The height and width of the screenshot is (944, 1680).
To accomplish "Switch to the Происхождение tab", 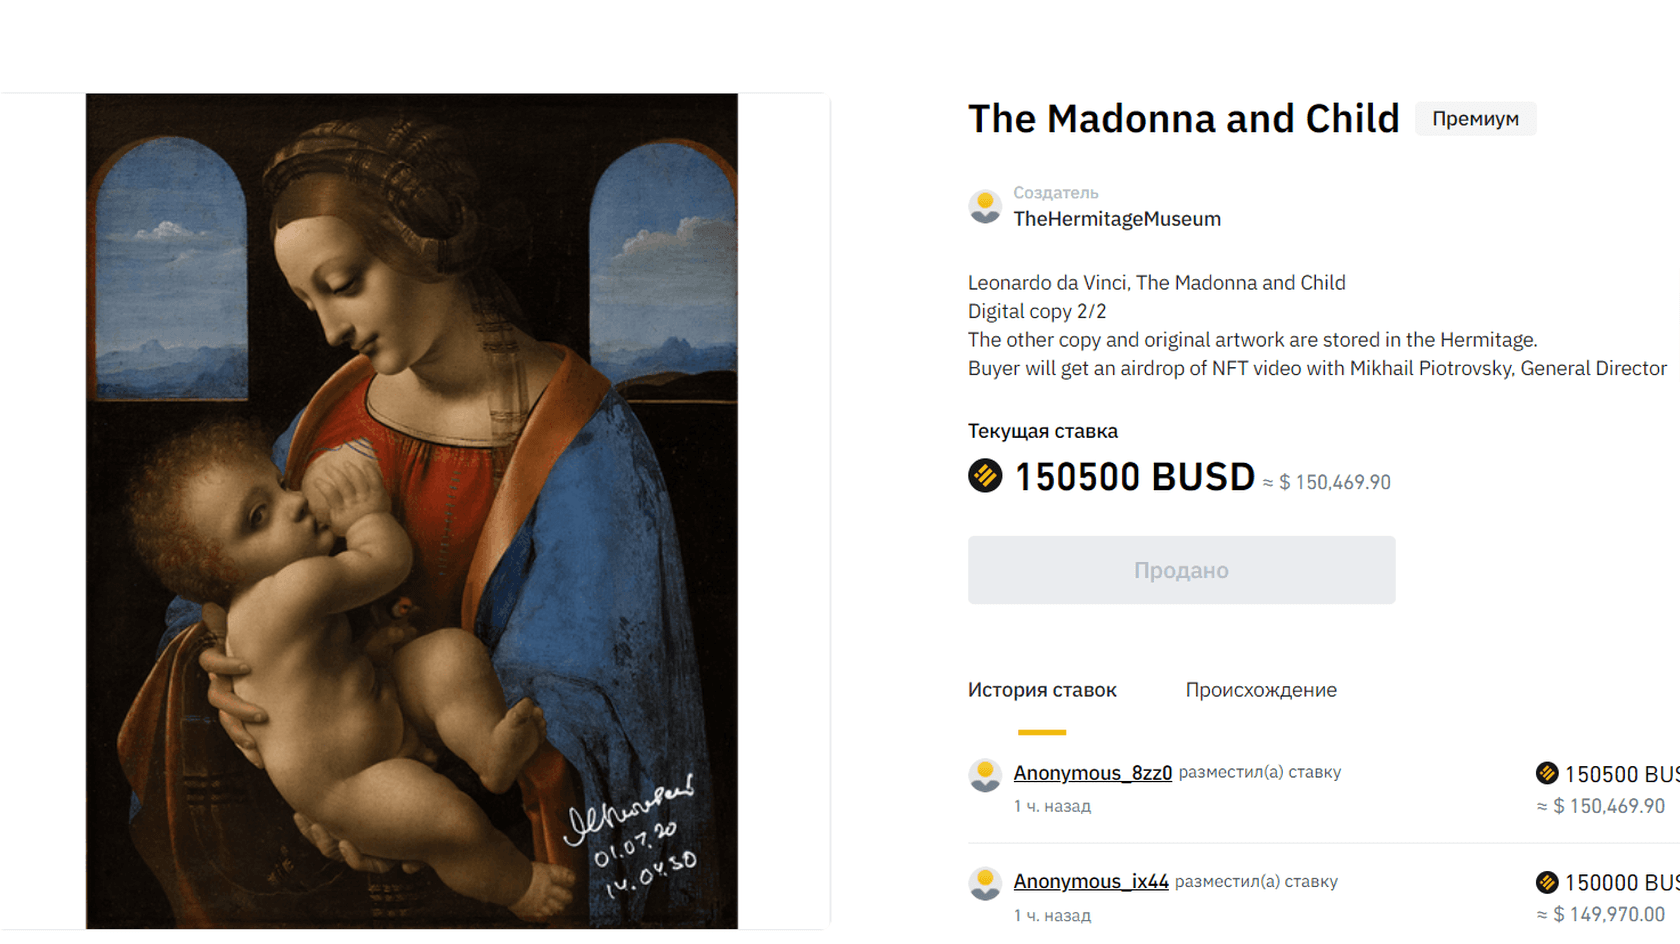I will [1261, 690].
